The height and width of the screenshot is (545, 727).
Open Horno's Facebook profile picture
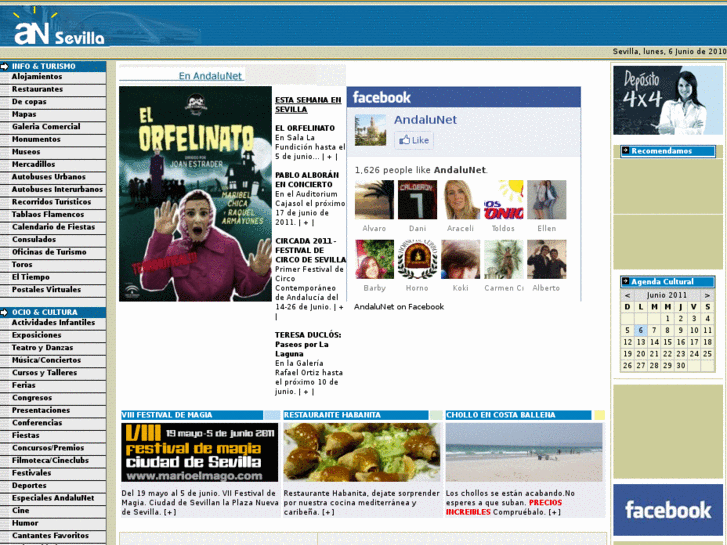pyautogui.click(x=417, y=259)
